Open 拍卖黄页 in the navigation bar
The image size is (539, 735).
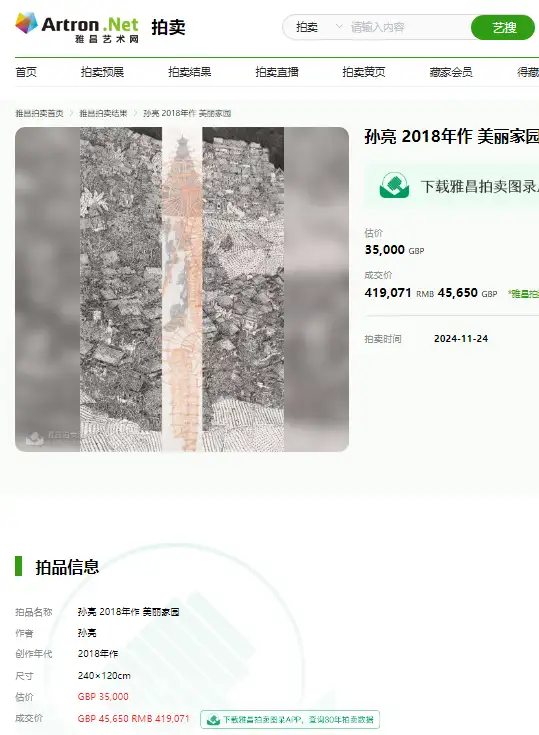pyautogui.click(x=364, y=72)
